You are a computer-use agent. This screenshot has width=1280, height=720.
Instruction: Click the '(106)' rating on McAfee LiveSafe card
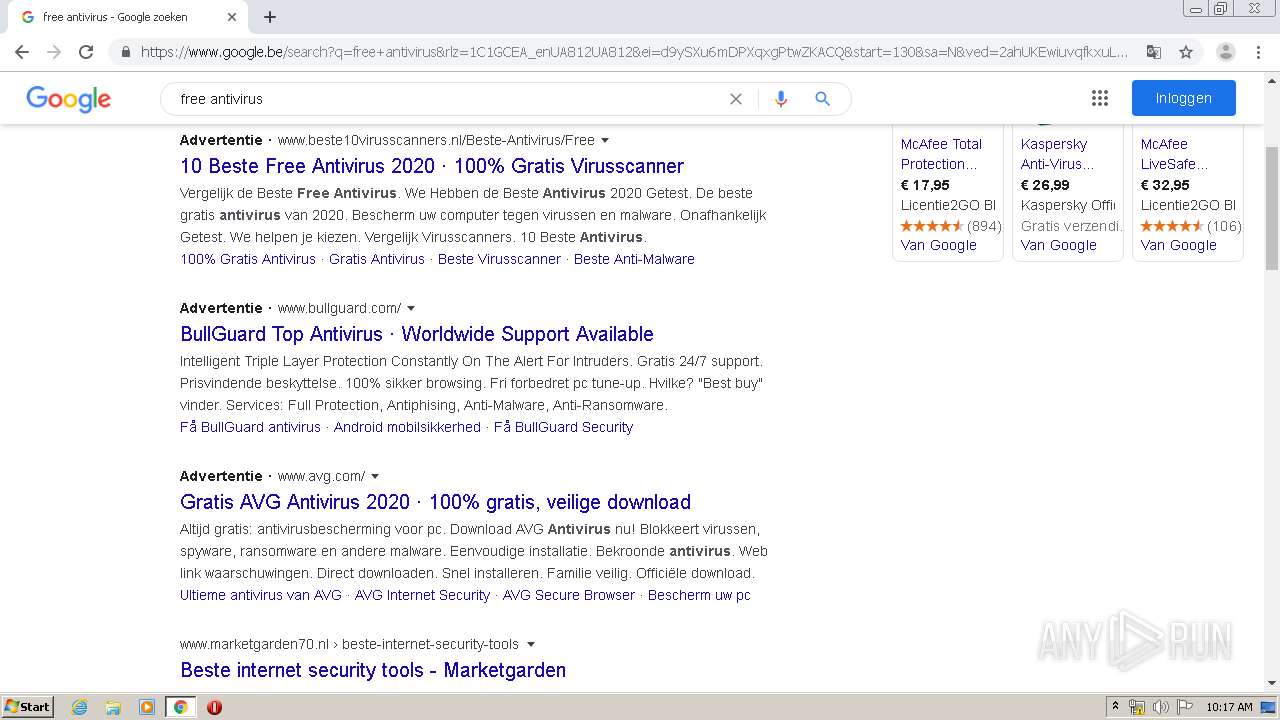[1224, 226]
